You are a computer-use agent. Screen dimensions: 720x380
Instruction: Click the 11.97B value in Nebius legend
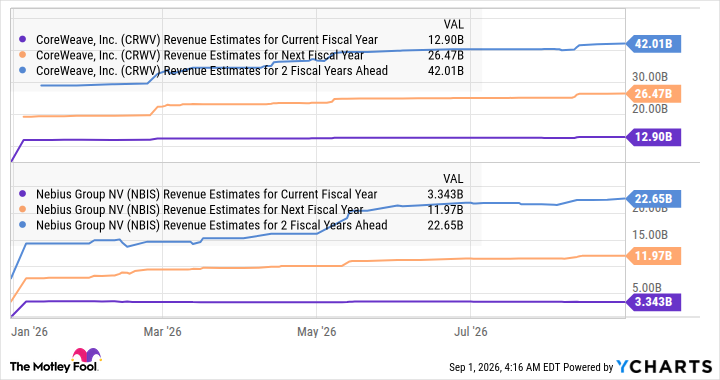click(445, 210)
